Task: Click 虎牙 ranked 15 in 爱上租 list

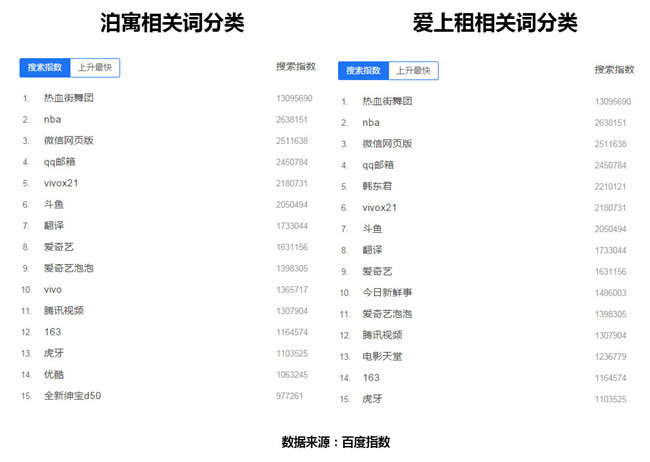Action: 372,399
